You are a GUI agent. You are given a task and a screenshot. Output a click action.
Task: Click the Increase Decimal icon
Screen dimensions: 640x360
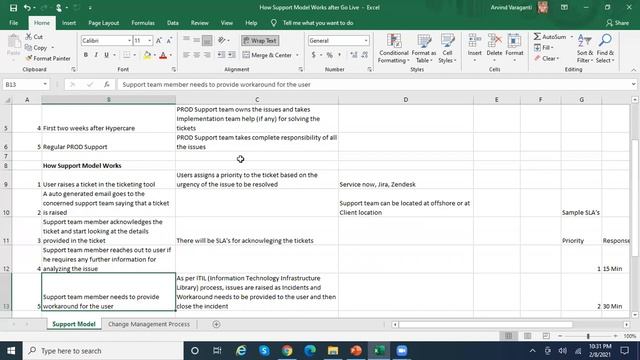pos(353,55)
